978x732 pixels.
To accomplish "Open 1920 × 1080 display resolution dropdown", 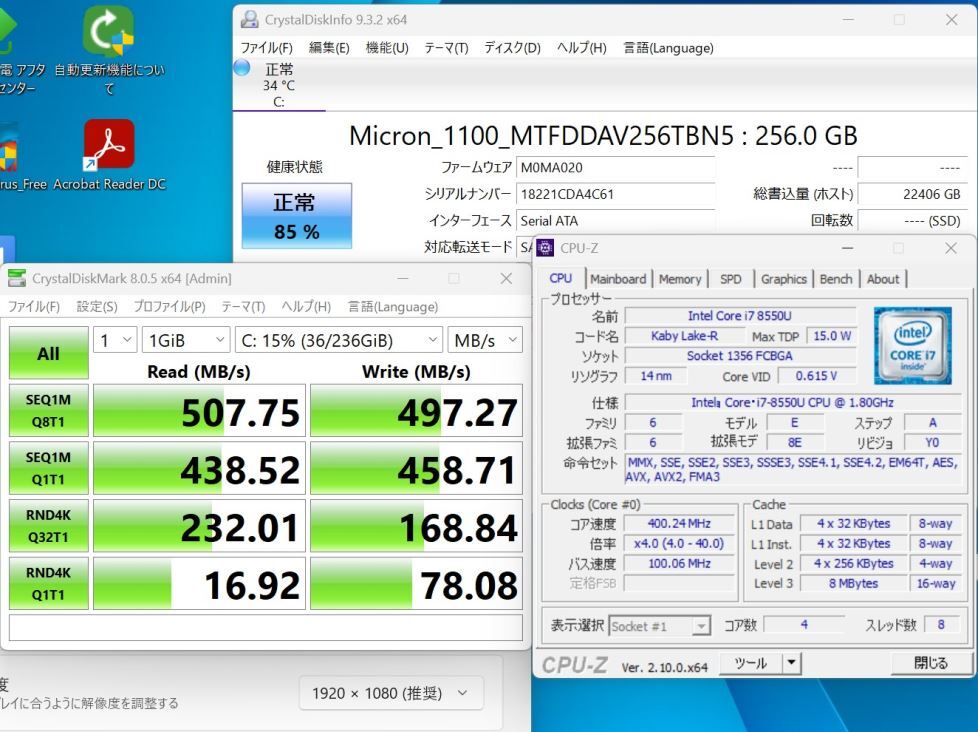I will 391,693.
